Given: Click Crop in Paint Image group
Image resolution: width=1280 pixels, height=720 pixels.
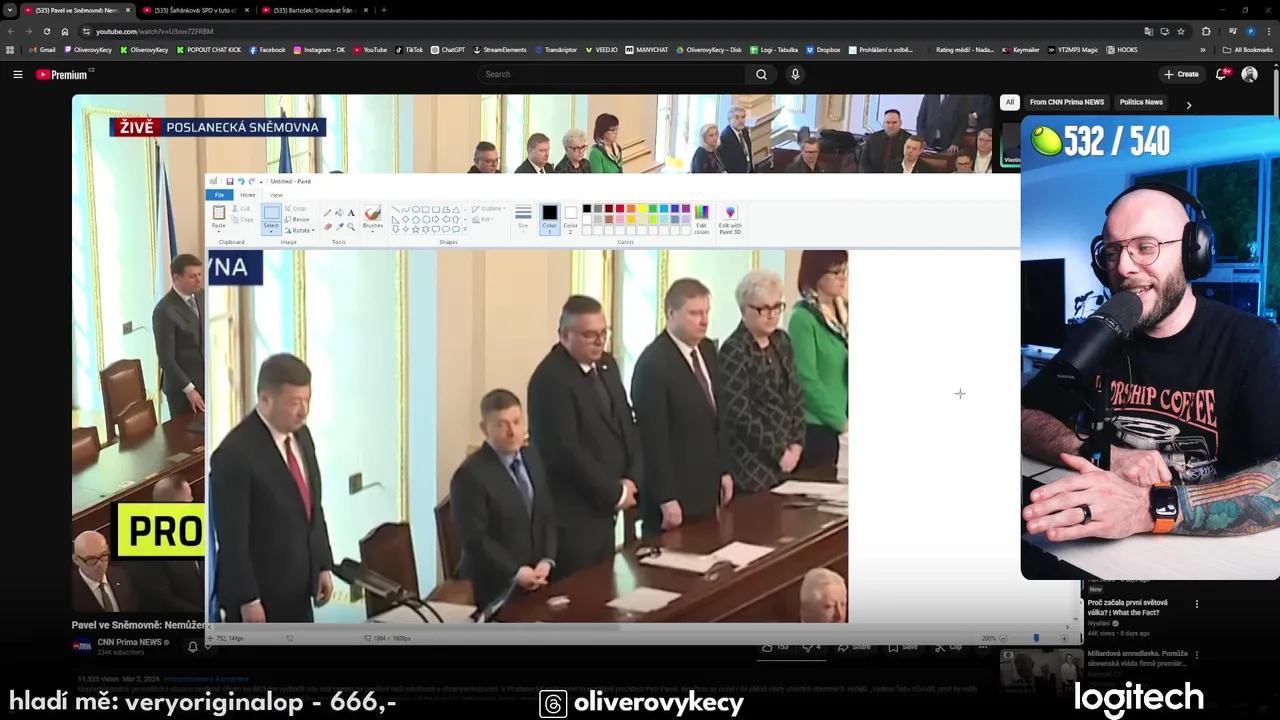Looking at the screenshot, I should click(296, 208).
